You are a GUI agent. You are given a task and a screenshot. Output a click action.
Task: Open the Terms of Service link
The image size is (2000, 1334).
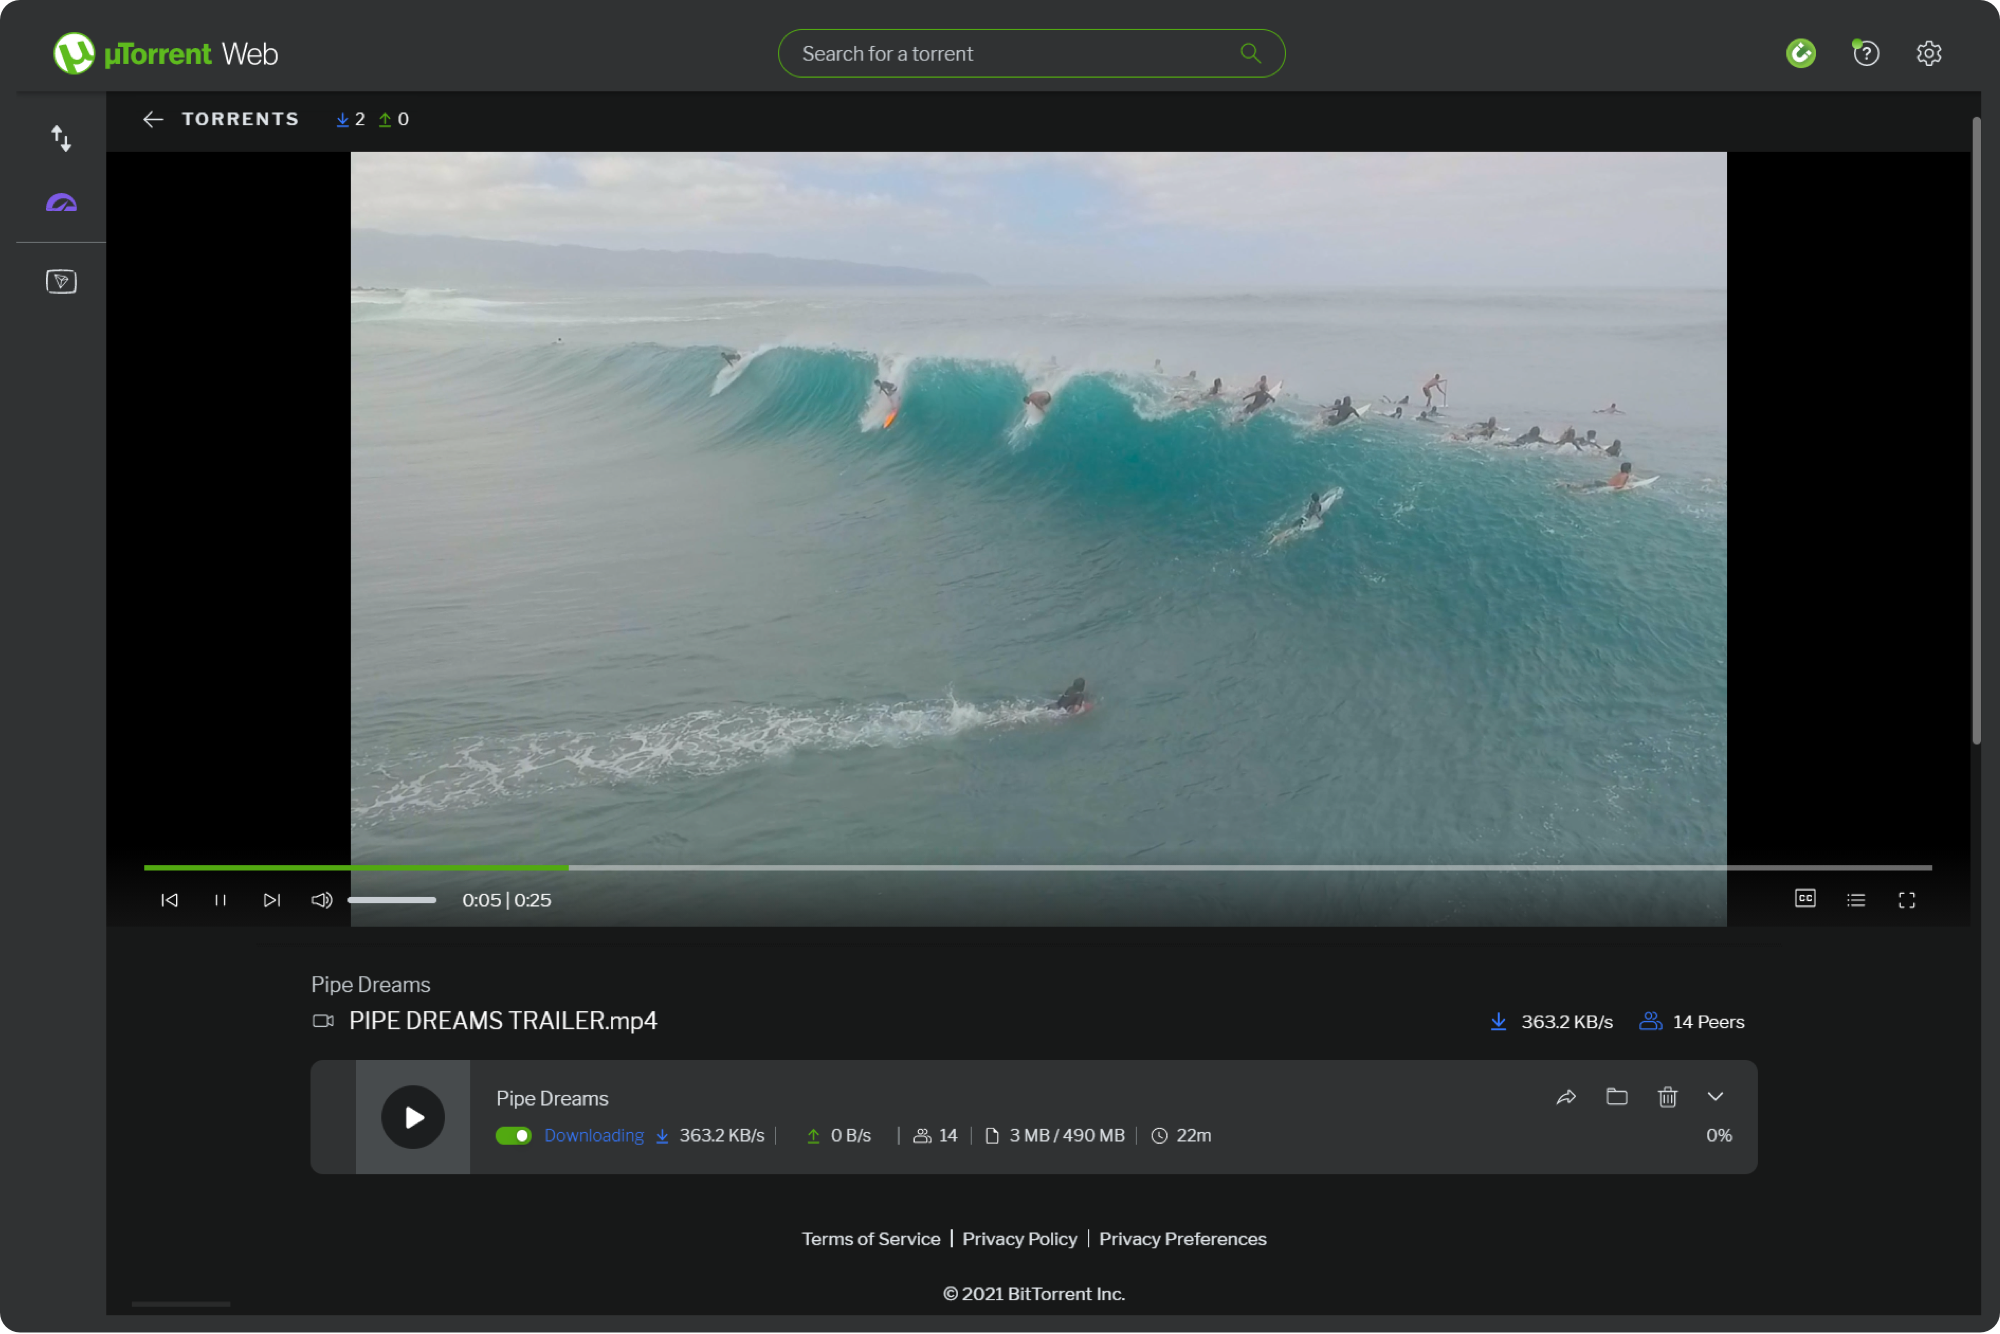click(871, 1238)
